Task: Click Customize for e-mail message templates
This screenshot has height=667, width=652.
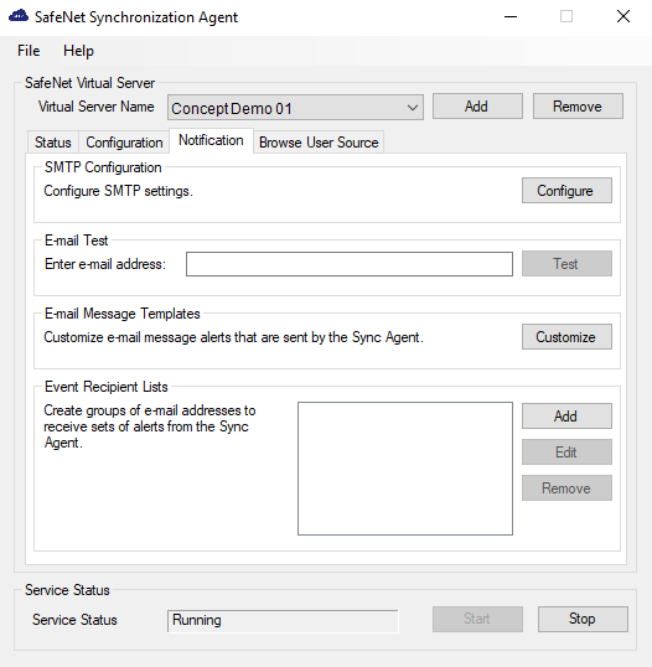Action: [x=566, y=337]
